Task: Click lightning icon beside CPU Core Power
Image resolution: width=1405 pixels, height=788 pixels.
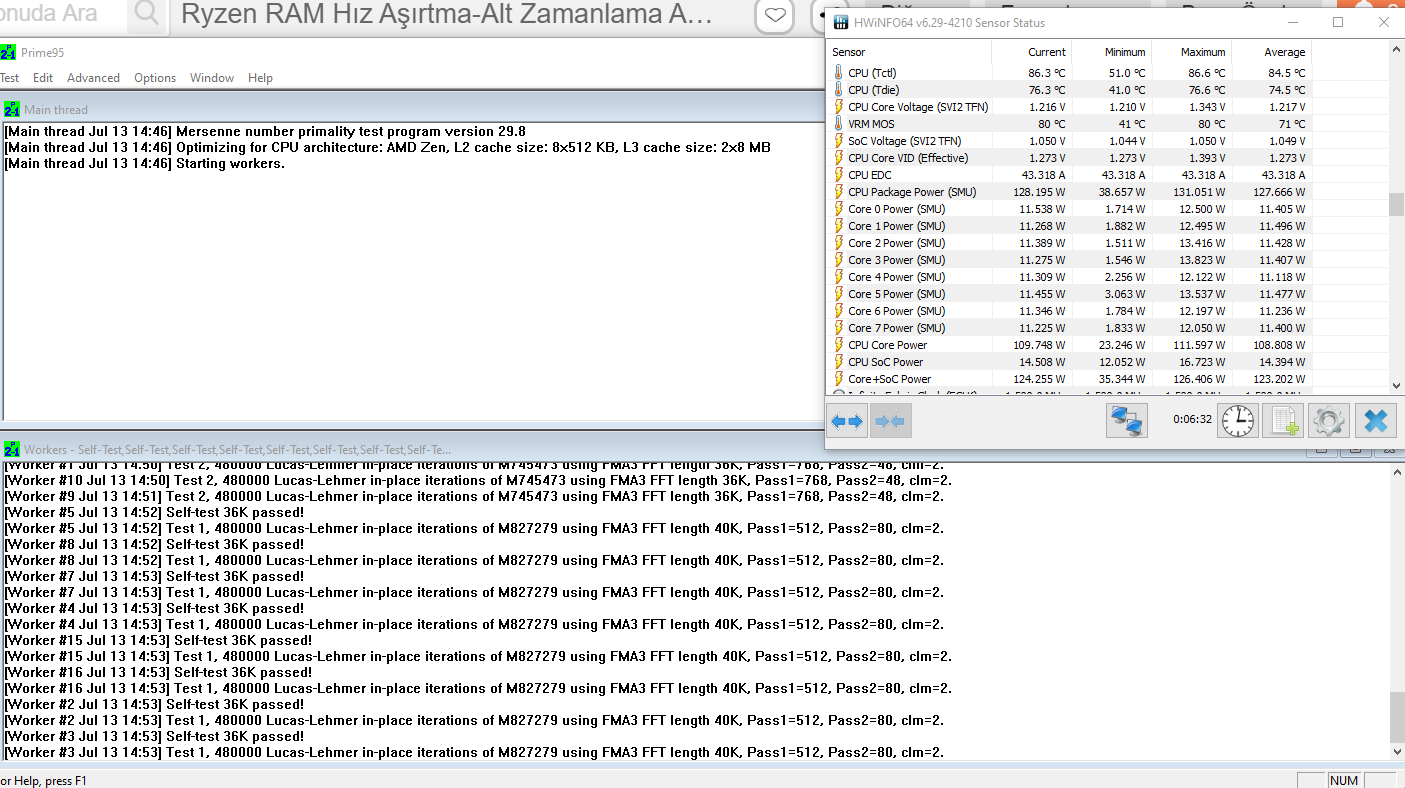Action: click(x=839, y=345)
